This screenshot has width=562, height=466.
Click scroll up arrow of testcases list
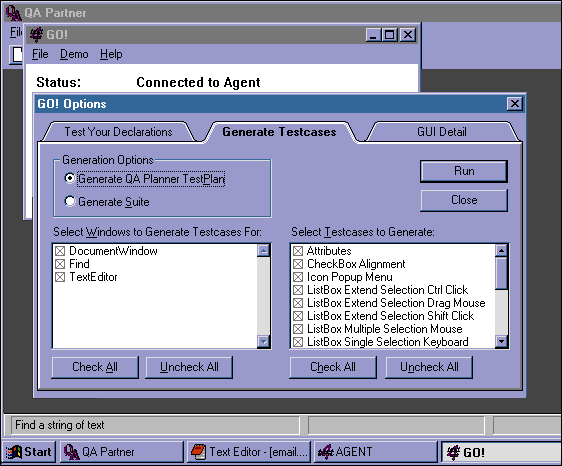pyautogui.click(x=501, y=250)
